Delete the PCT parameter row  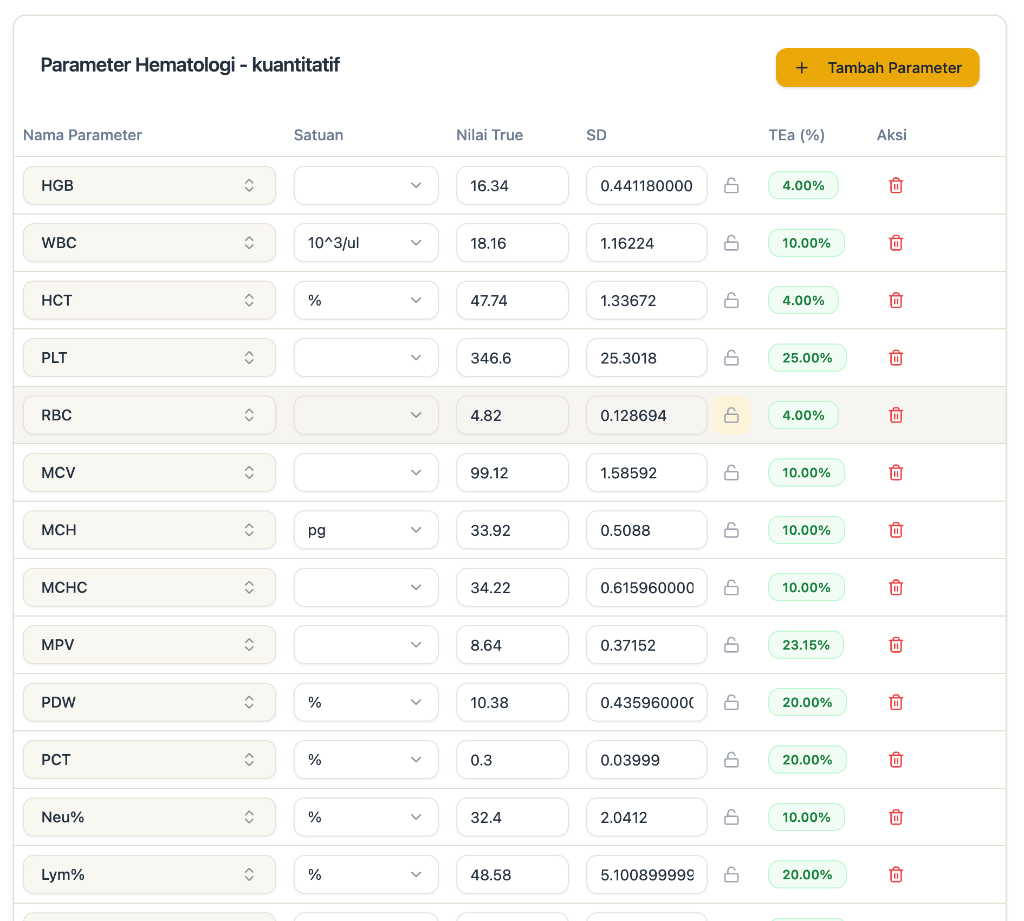(x=896, y=760)
